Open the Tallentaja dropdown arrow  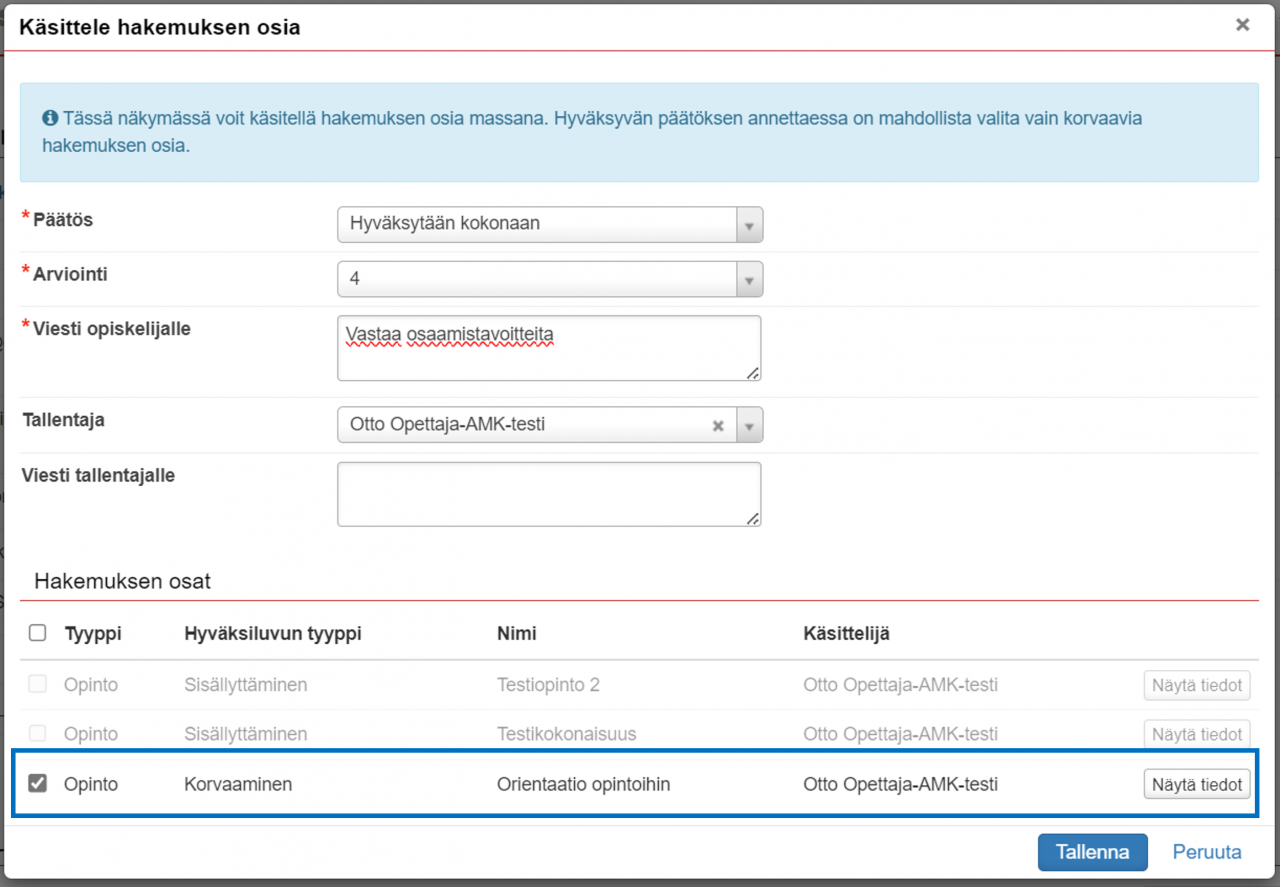coord(749,425)
